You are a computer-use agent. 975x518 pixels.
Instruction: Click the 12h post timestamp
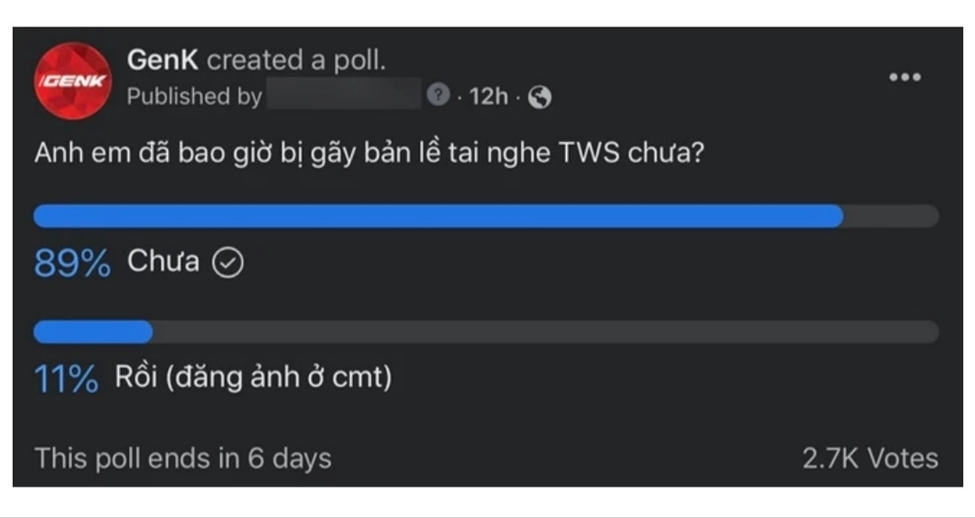[488, 97]
